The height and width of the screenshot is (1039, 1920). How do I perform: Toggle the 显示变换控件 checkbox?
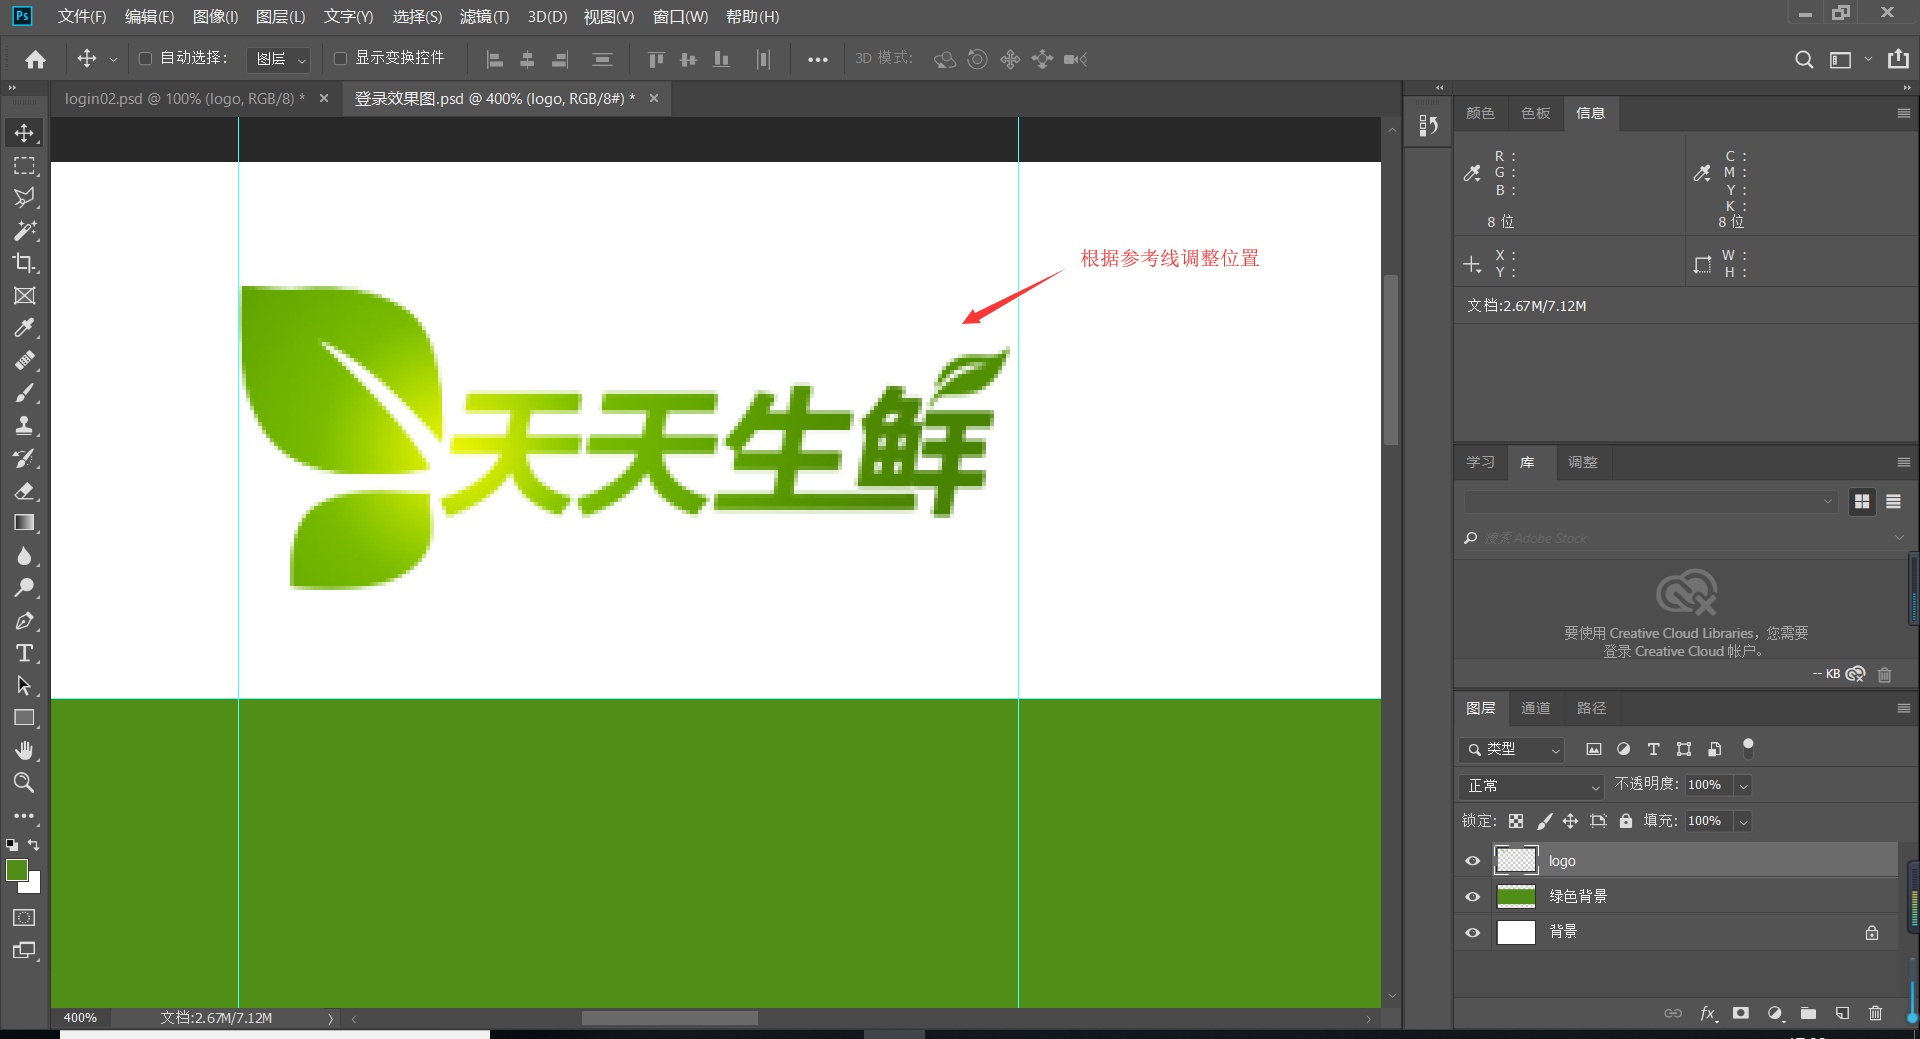340,59
